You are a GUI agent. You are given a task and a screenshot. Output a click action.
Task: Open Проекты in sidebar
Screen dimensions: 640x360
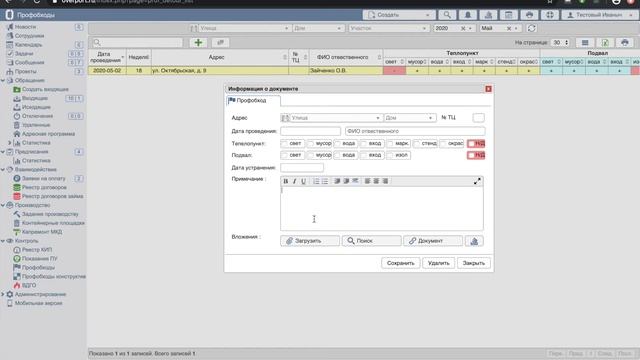click(25, 71)
